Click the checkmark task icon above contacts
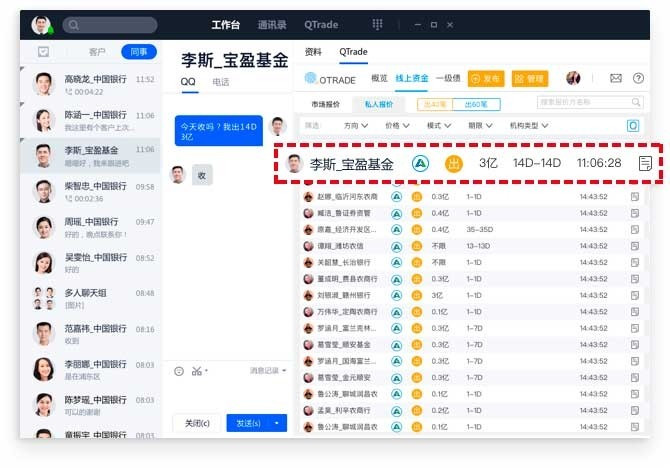The width and height of the screenshot is (670, 468). [x=43, y=52]
